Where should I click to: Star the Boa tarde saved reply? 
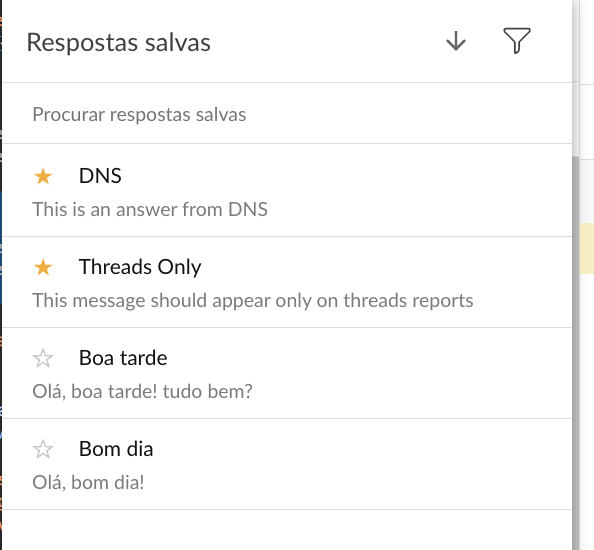click(x=43, y=358)
